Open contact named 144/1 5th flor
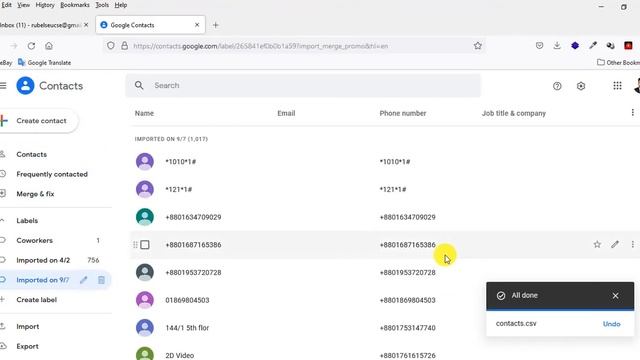 pyautogui.click(x=187, y=328)
